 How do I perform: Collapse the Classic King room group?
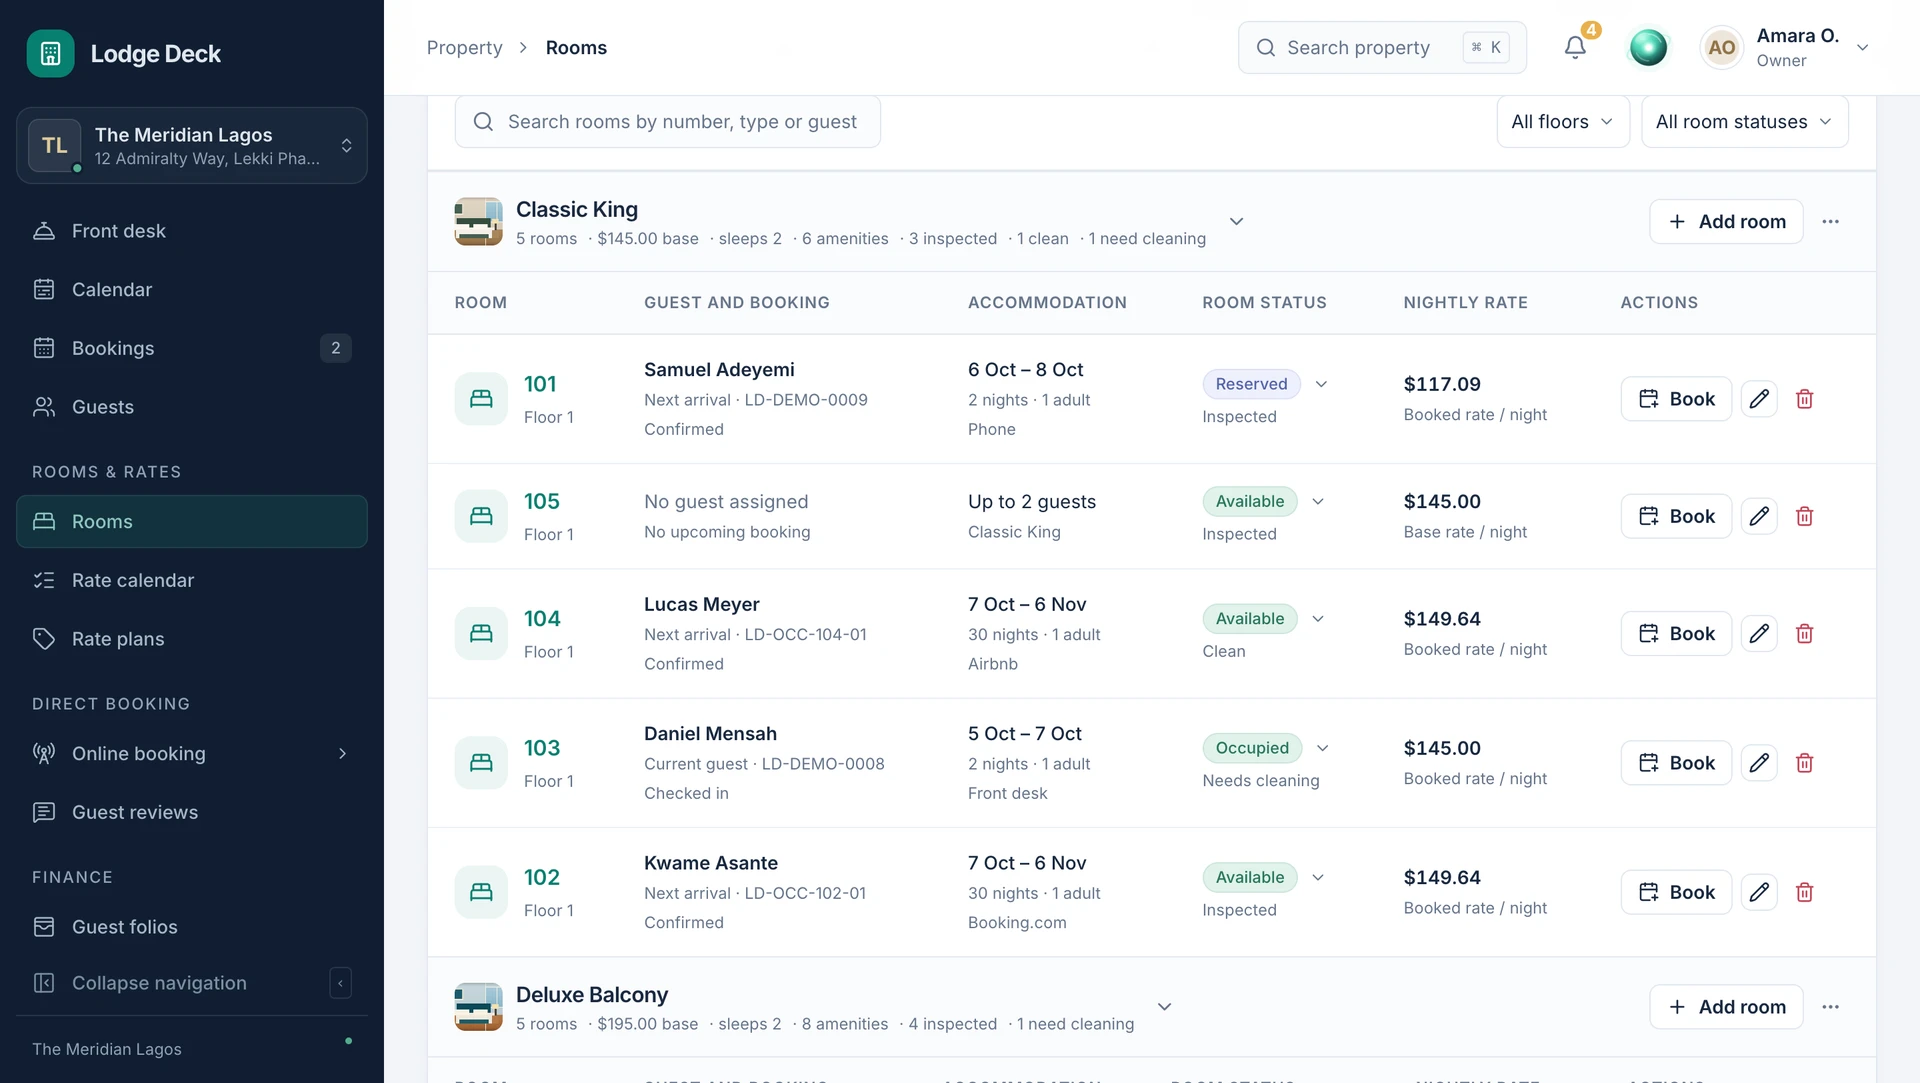coord(1236,221)
